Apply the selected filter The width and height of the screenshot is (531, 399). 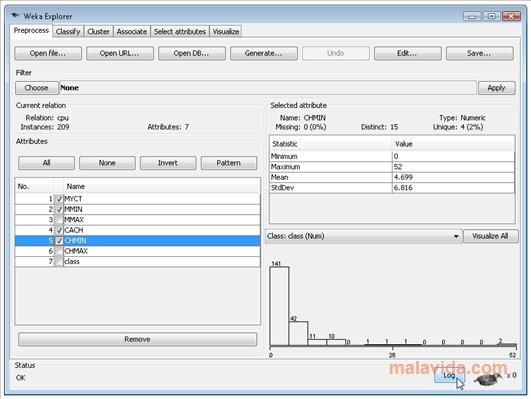pos(496,88)
